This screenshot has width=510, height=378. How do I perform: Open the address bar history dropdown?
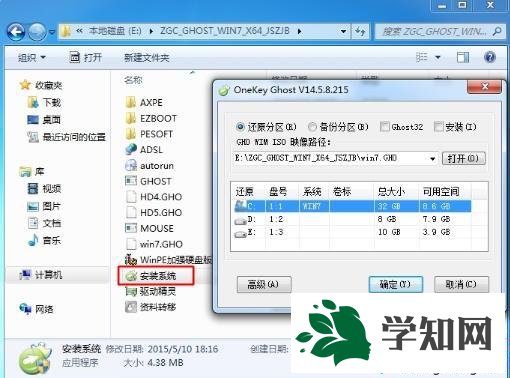point(343,32)
